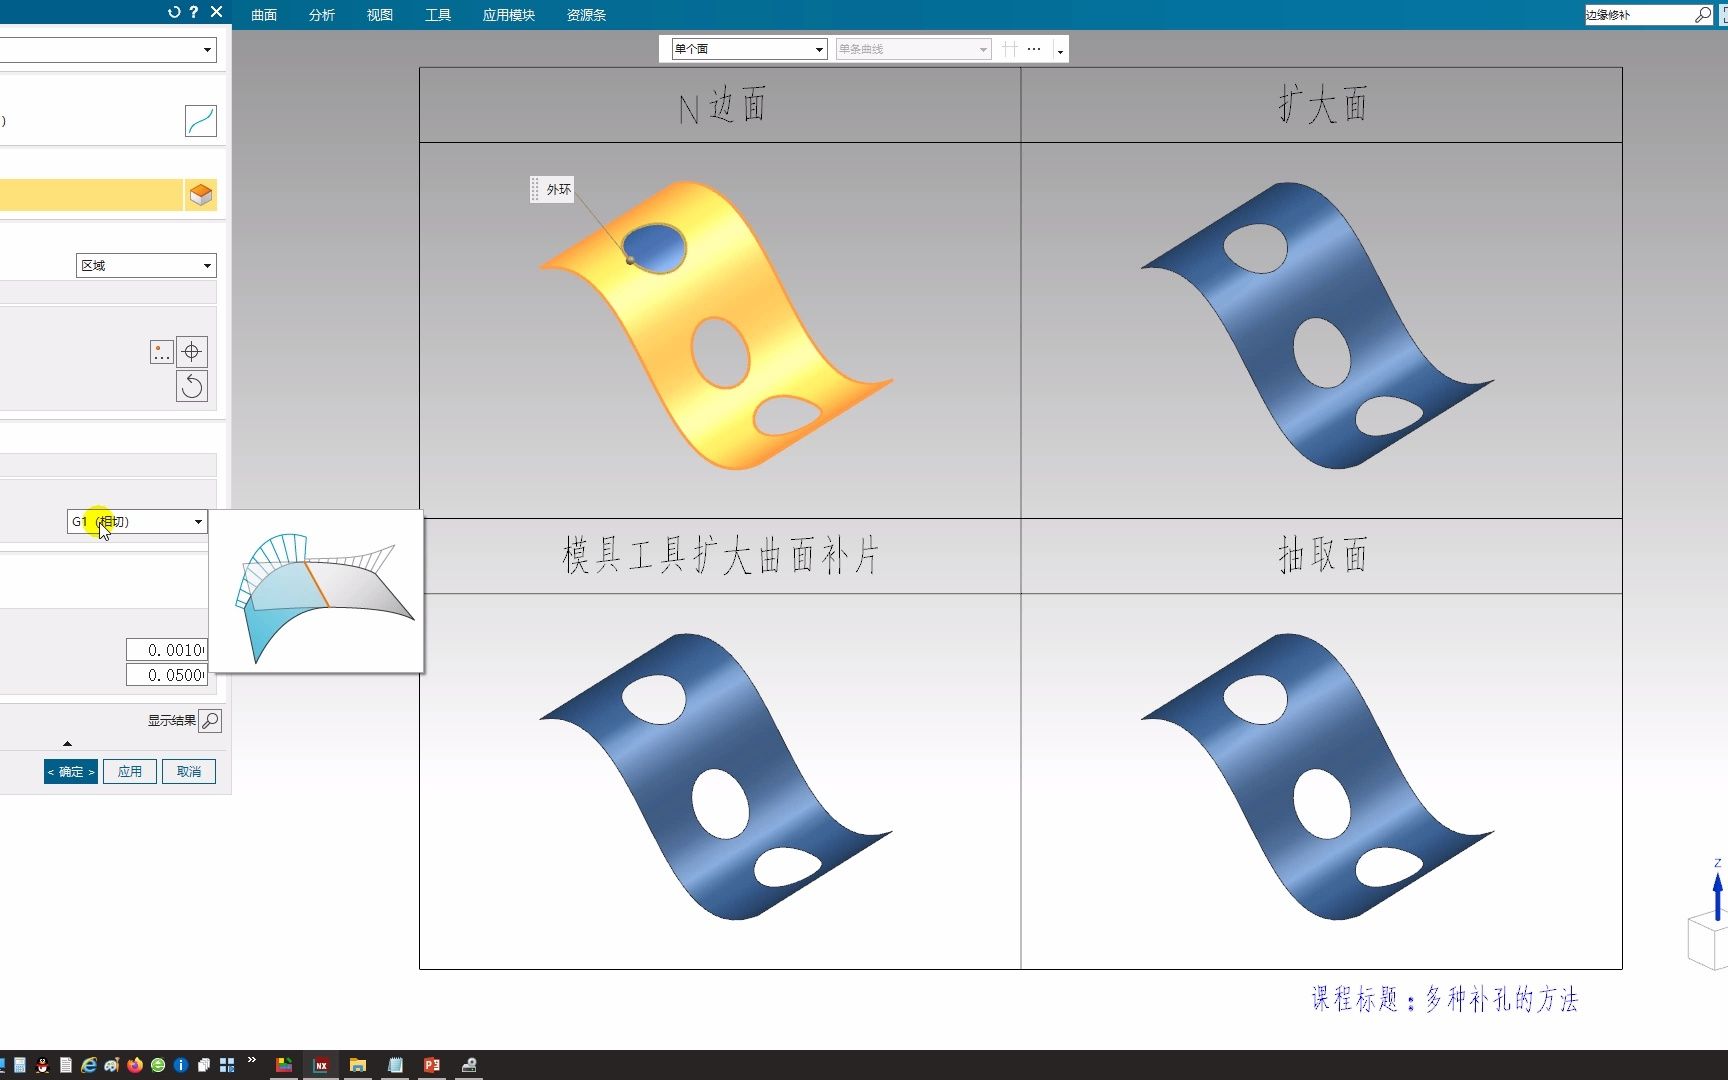The image size is (1728, 1080).
Task: Open the curve shape spline icon option
Action: click(x=200, y=120)
